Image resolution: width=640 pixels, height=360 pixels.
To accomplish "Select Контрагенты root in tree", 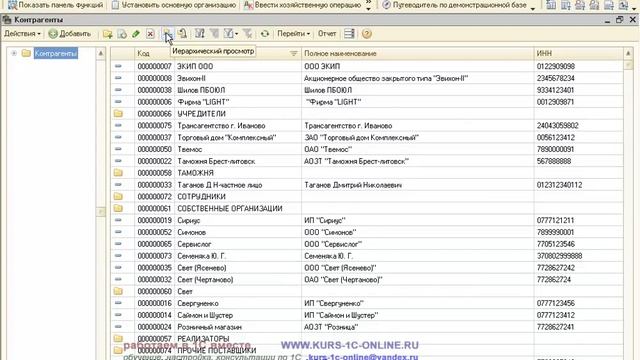I will pyautogui.click(x=56, y=53).
